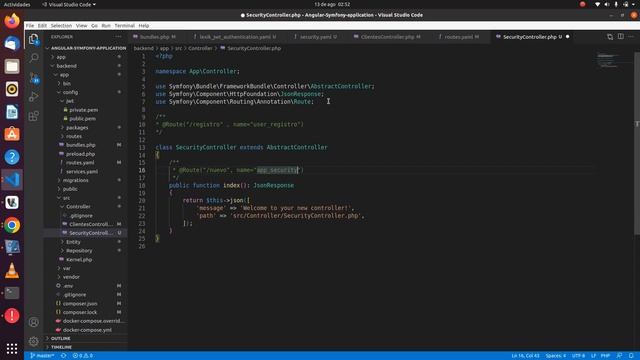Open docker-compose.yml in the explorer
The height and width of the screenshot is (360, 640).
pyautogui.click(x=87, y=330)
